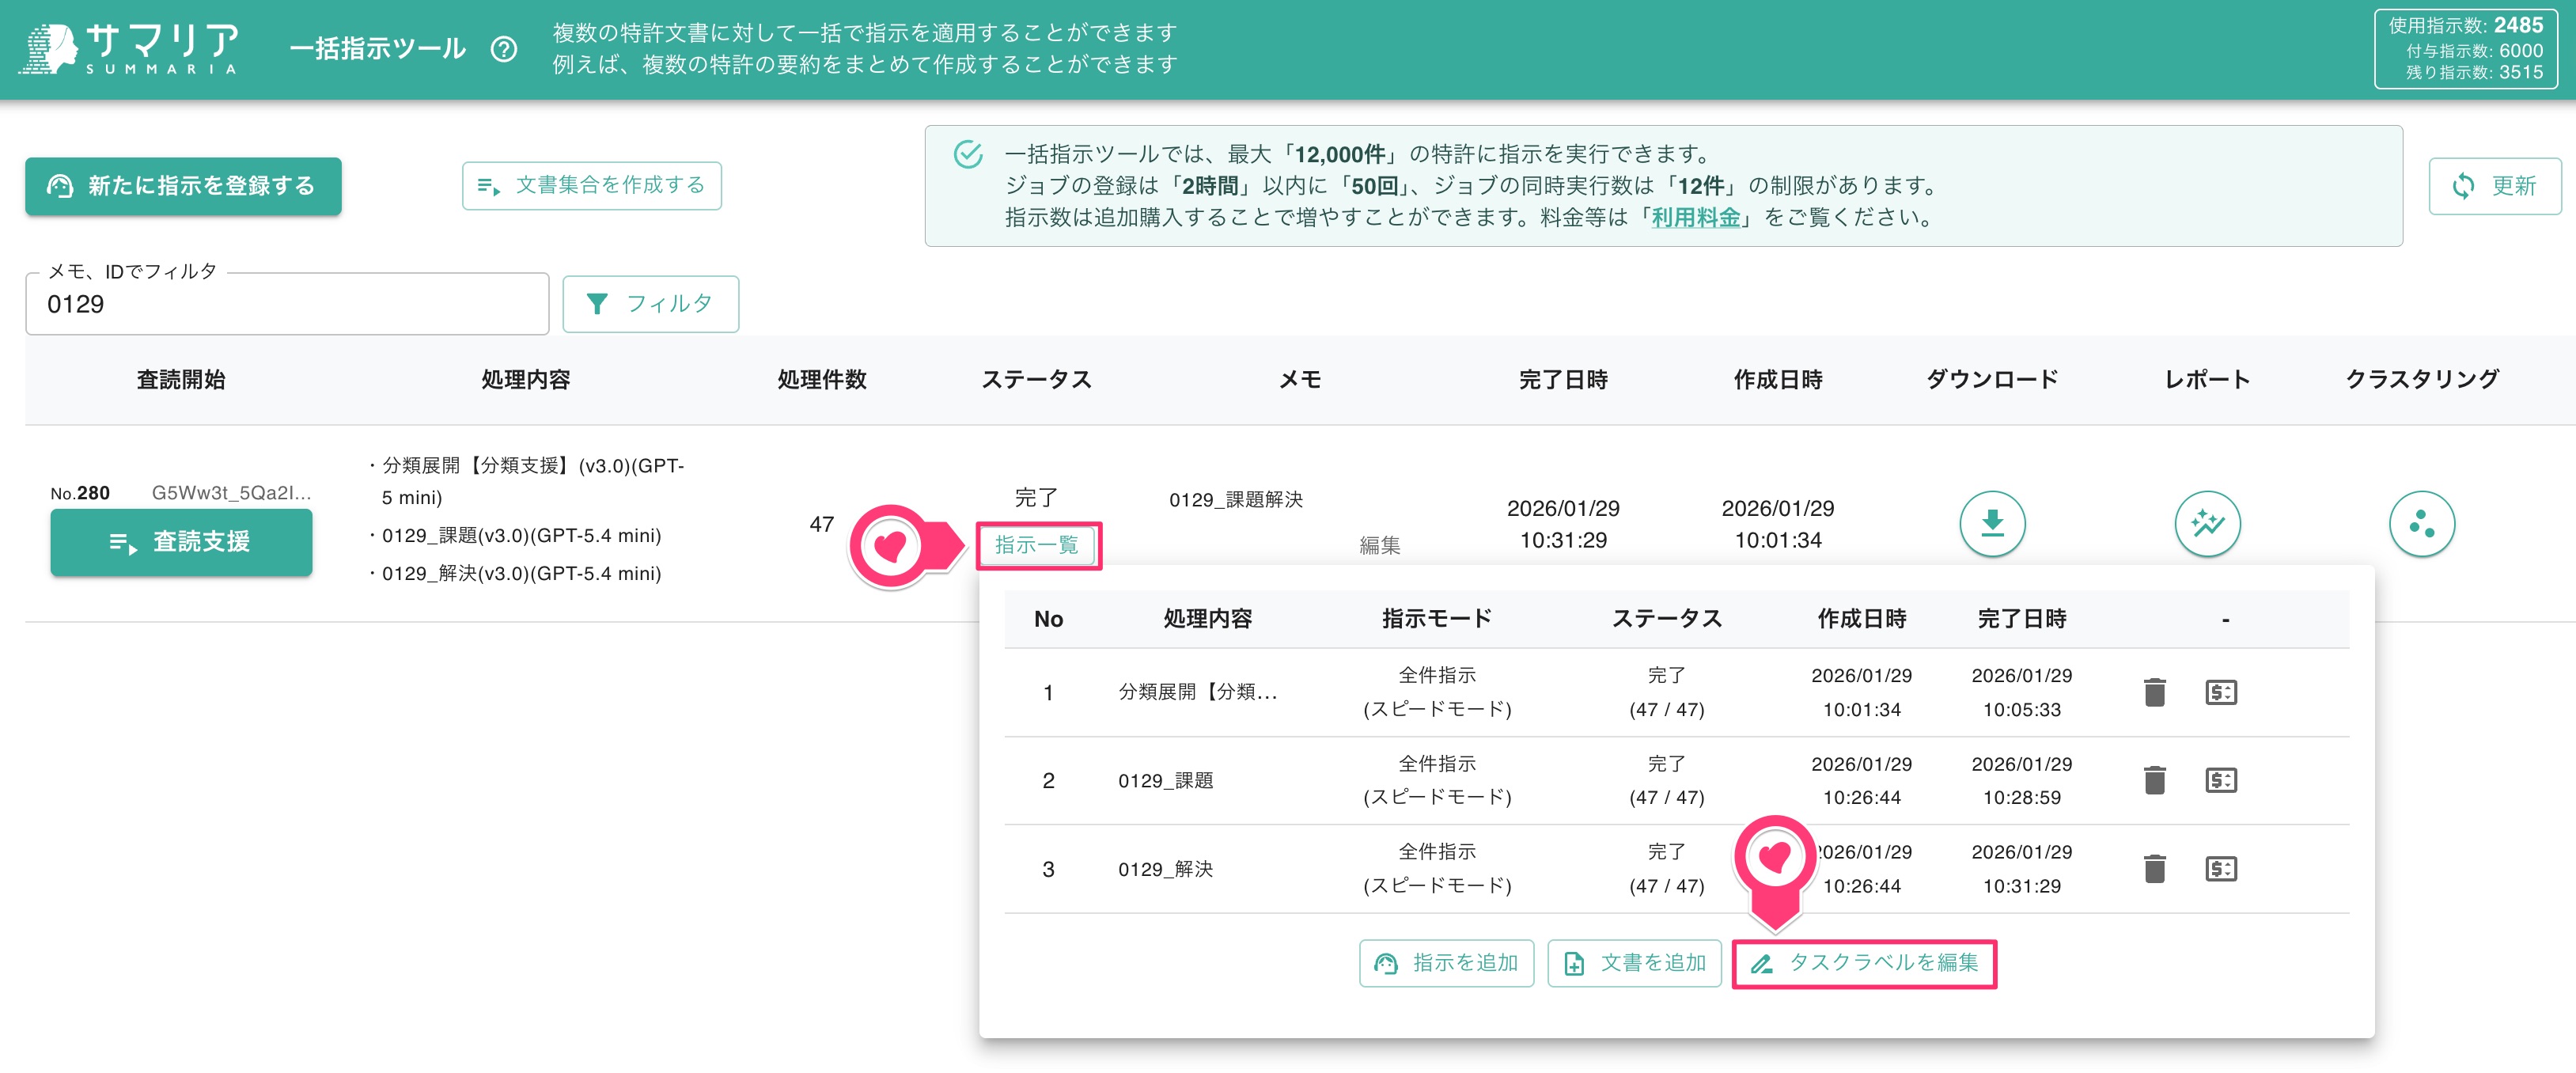Apply the フィルタ button
The image size is (2576, 1073).
click(x=650, y=304)
